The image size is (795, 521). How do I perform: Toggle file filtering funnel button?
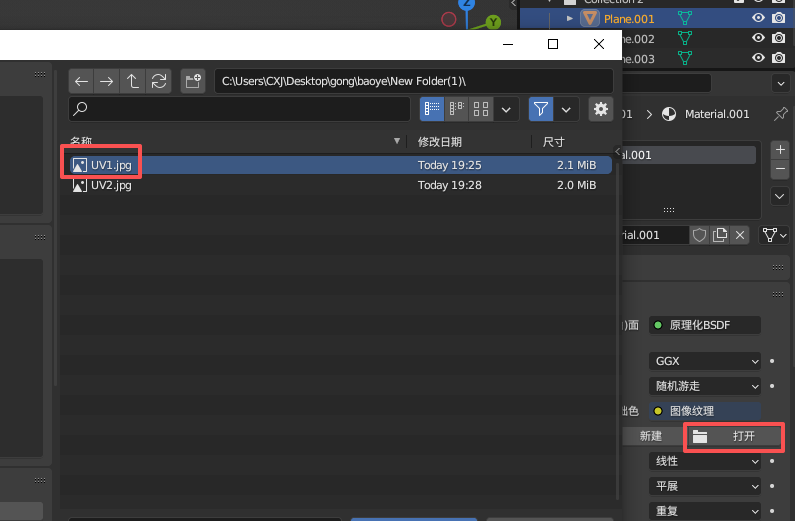(x=541, y=109)
